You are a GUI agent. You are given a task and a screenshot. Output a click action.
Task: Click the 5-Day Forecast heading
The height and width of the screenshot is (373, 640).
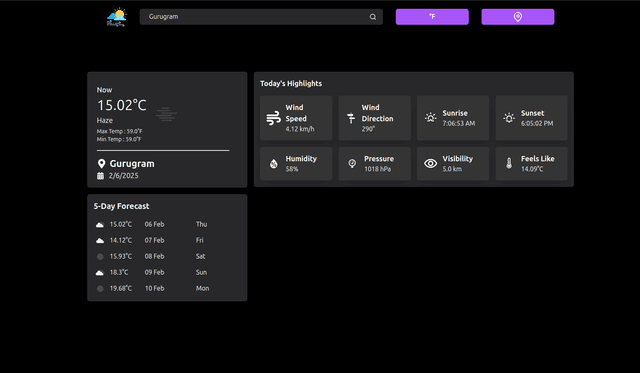point(121,206)
